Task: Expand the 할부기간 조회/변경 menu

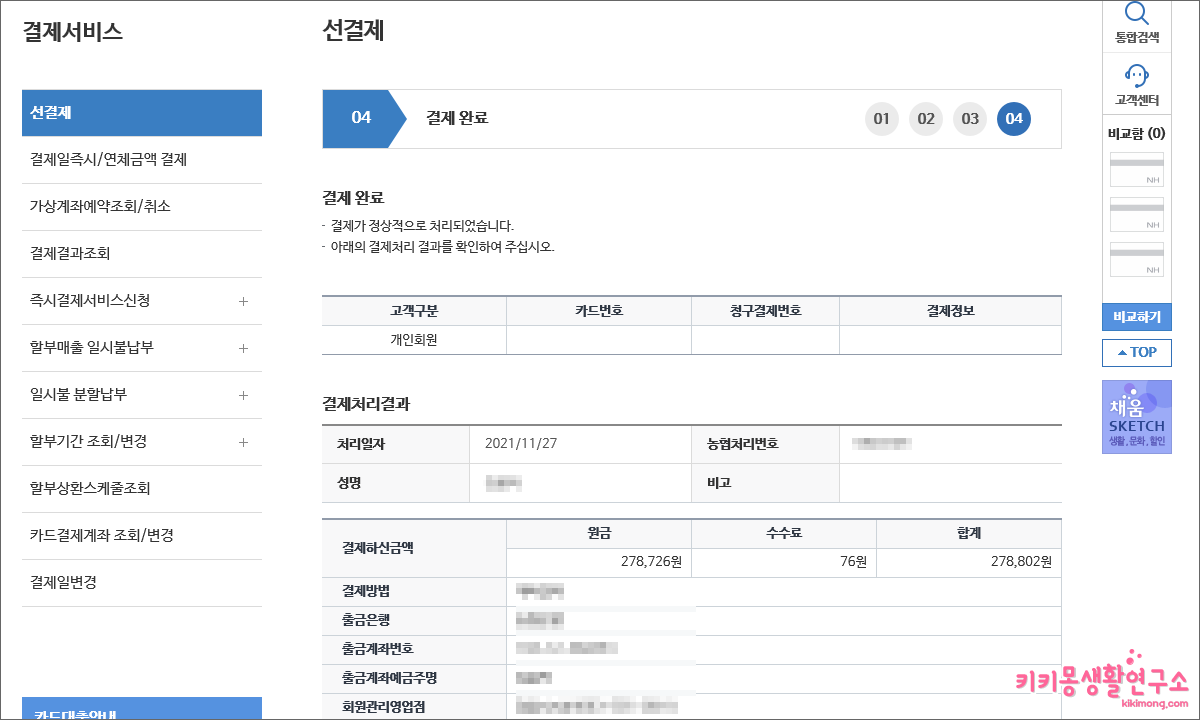Action: [141, 442]
